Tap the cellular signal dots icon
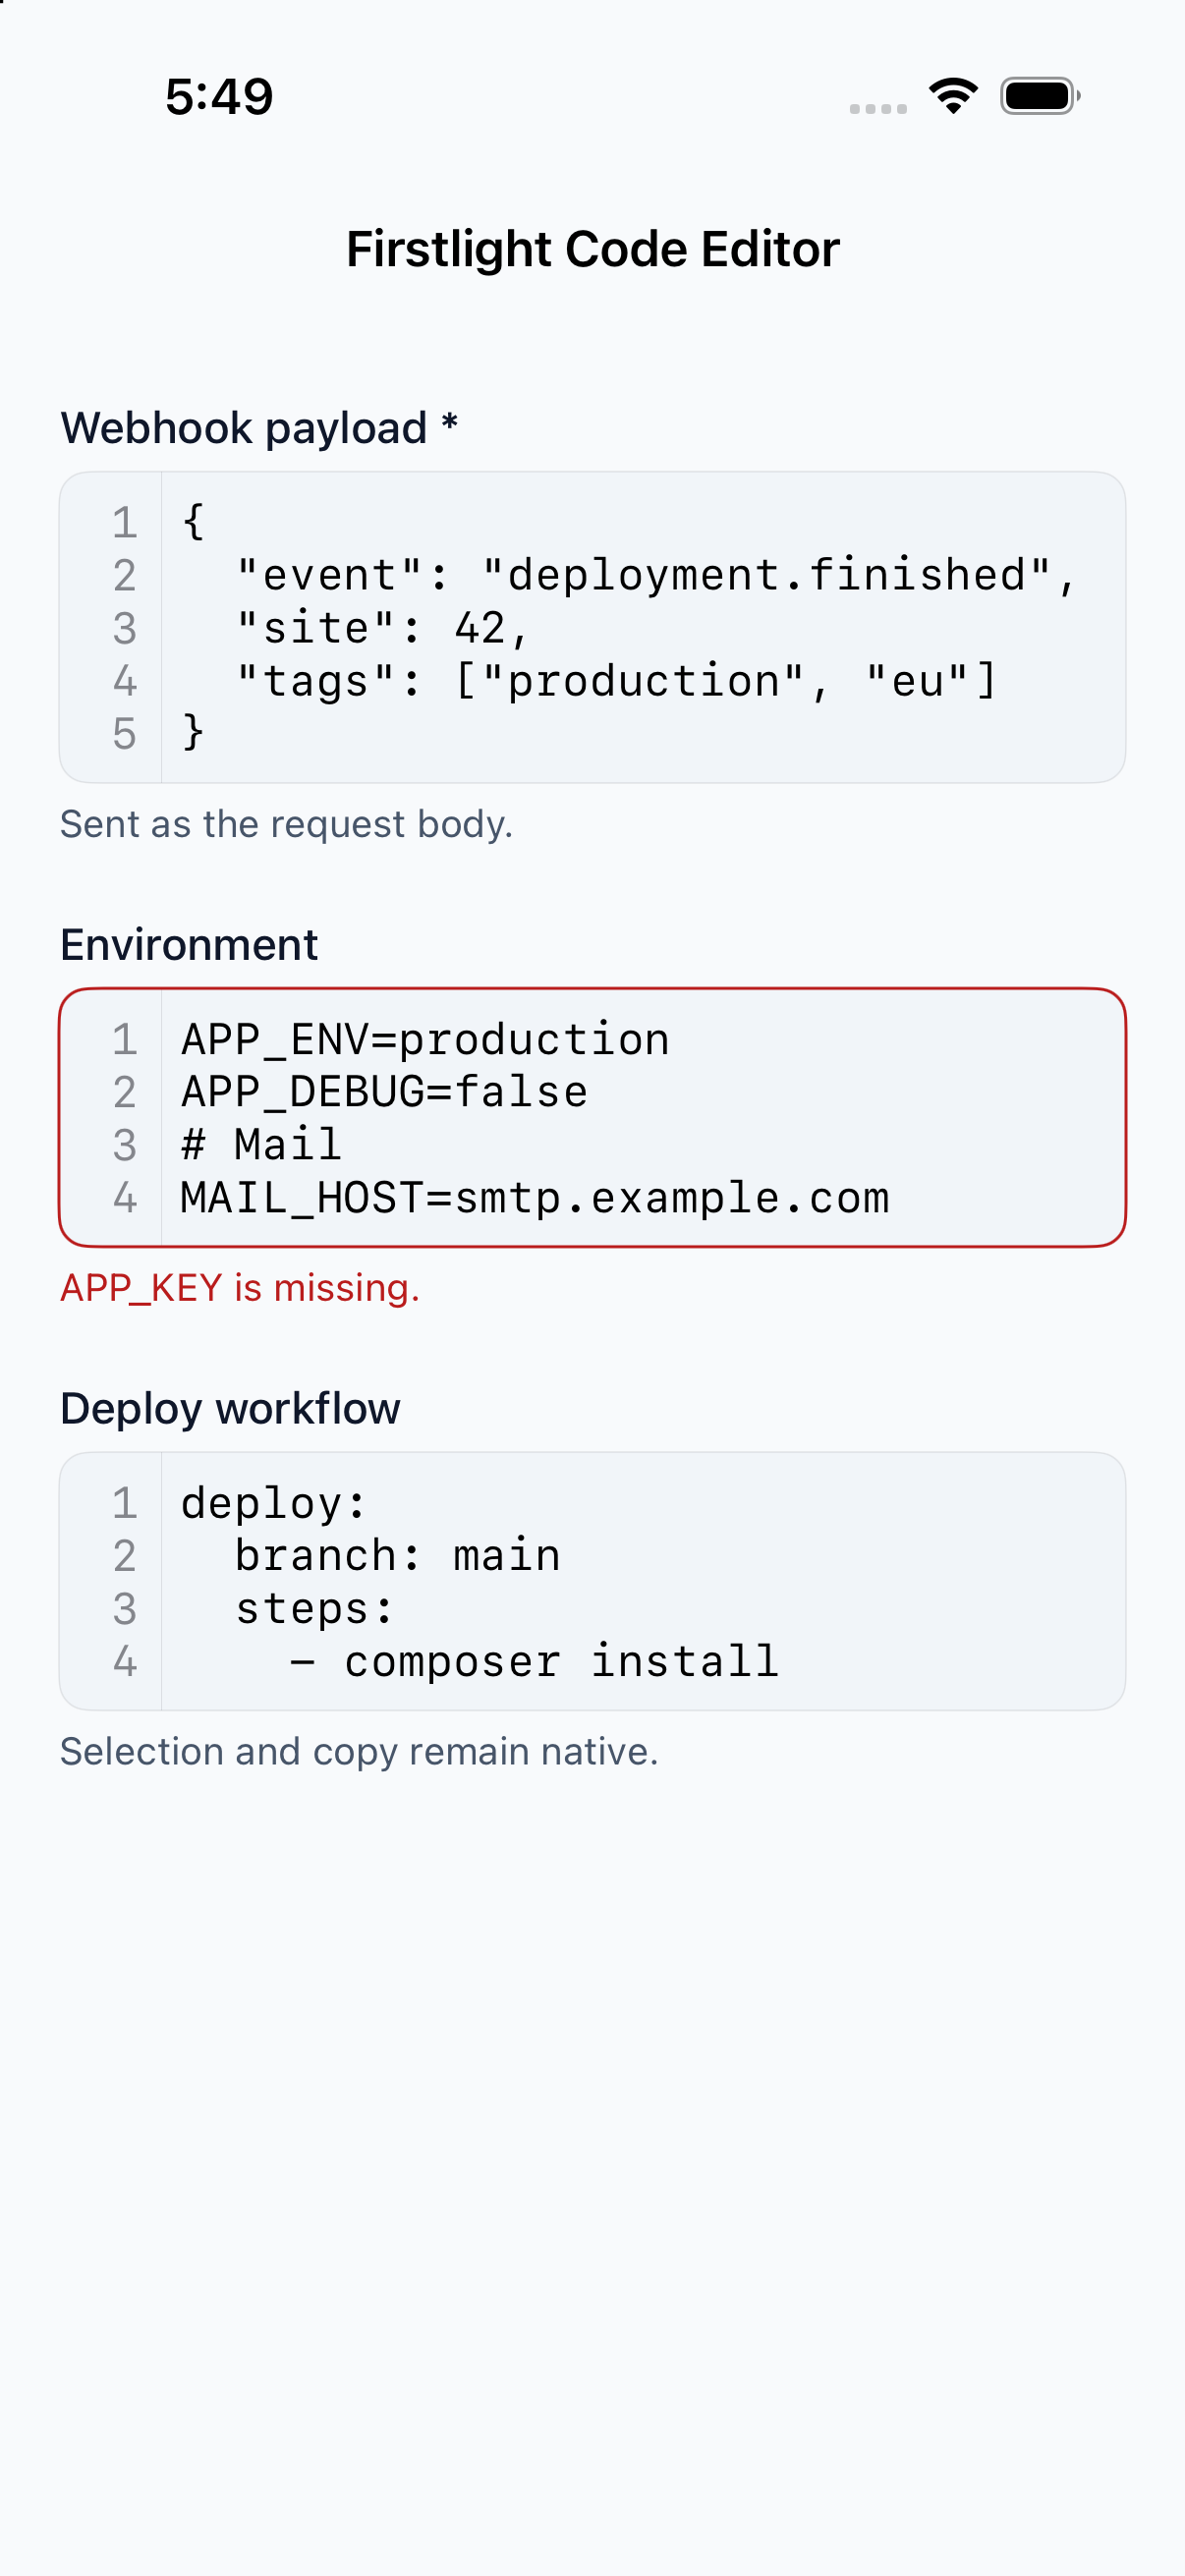 click(x=878, y=108)
